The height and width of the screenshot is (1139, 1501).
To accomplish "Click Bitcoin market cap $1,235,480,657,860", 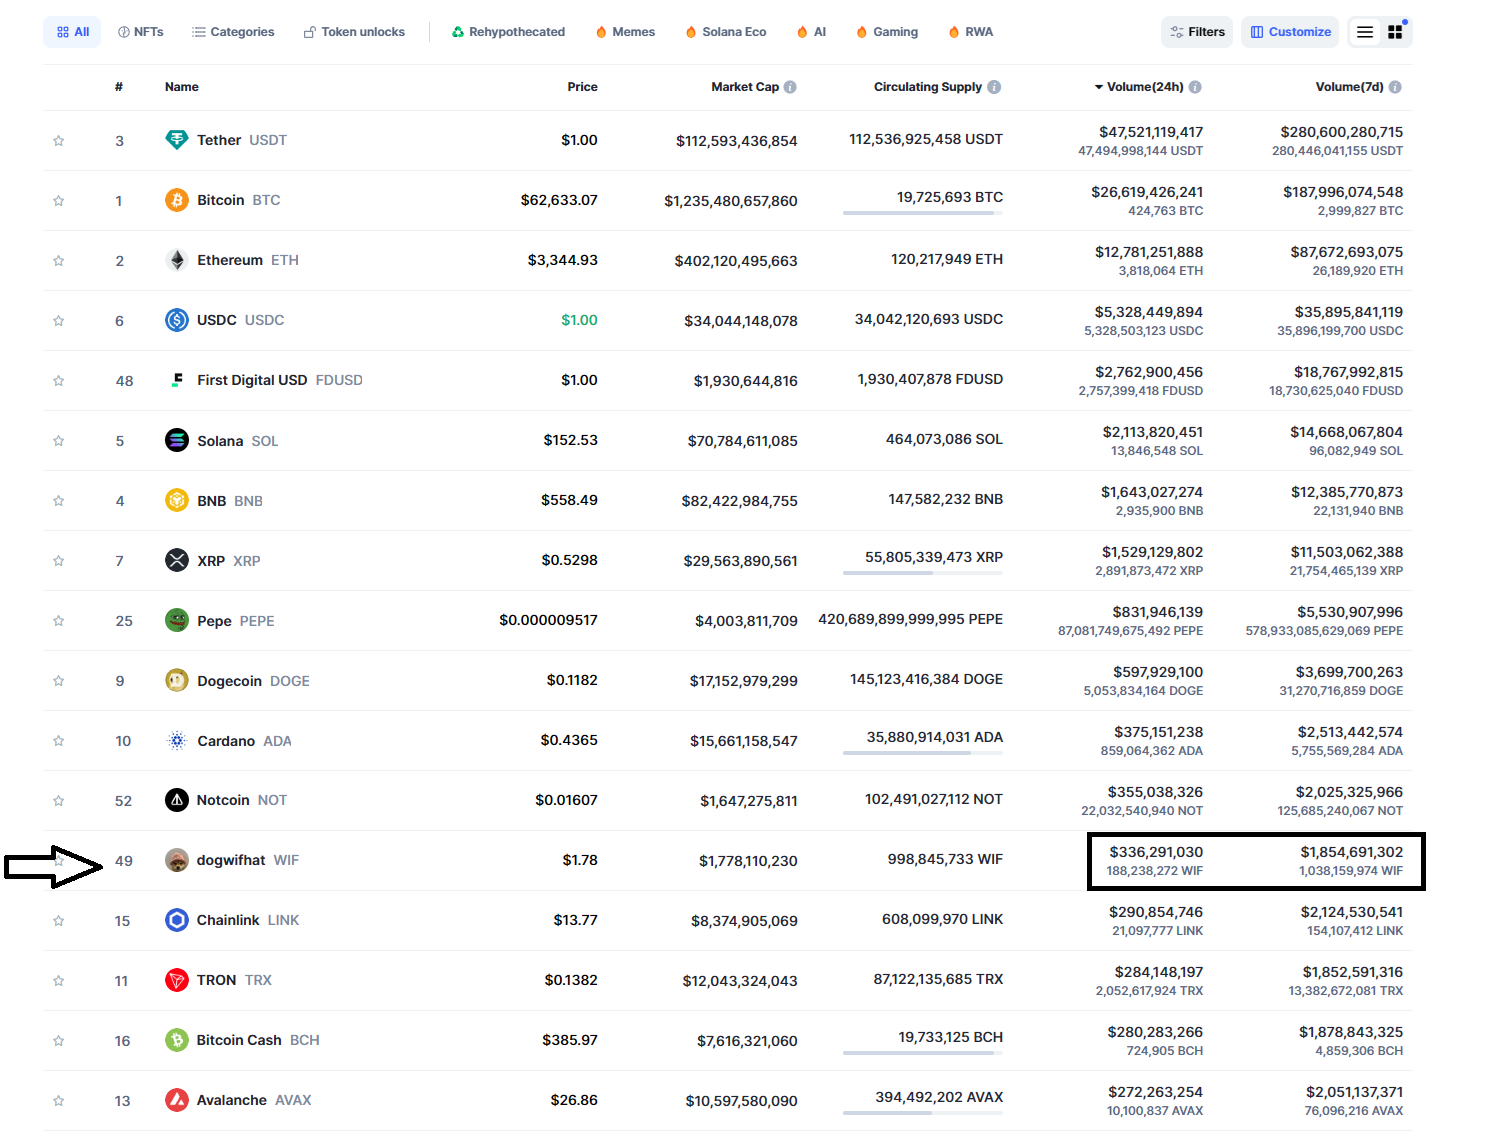I will coord(731,201).
